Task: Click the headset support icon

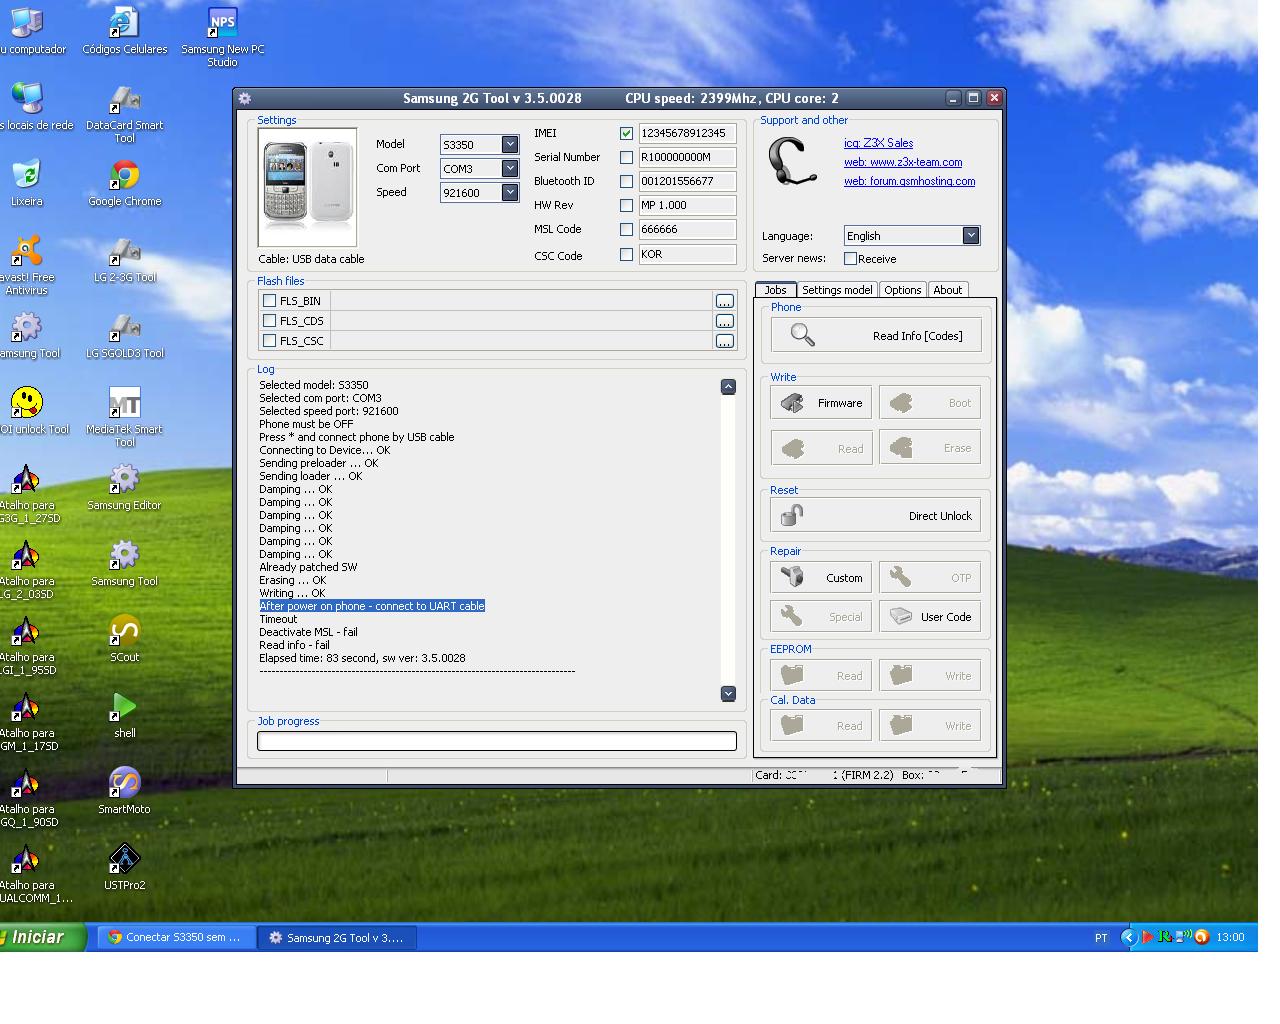Action: point(792,161)
